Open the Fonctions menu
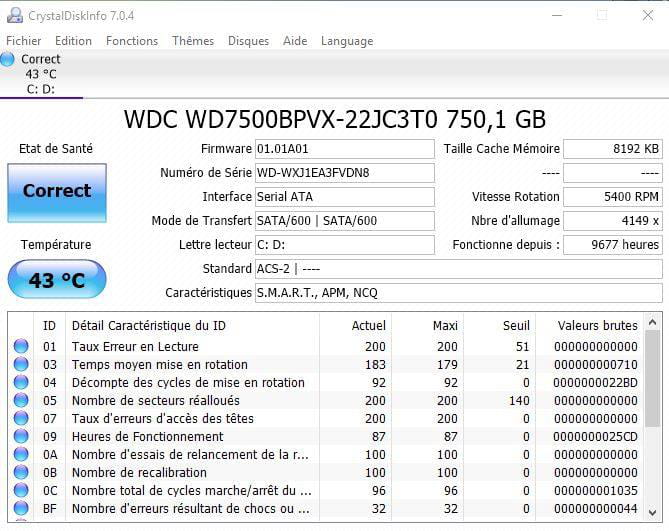 tap(132, 41)
